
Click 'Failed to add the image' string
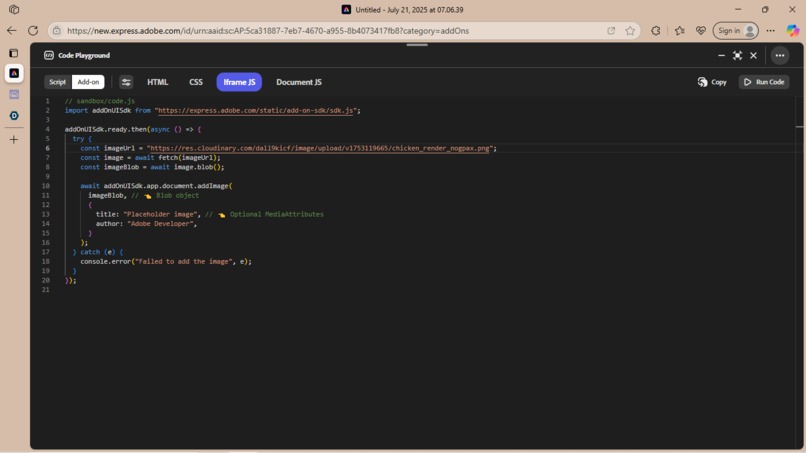182,261
